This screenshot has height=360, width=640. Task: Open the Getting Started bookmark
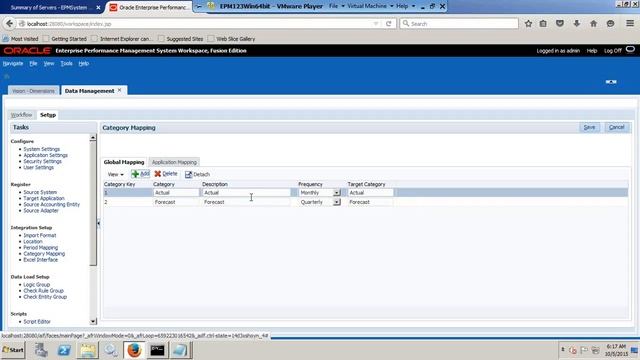[x=65, y=39]
